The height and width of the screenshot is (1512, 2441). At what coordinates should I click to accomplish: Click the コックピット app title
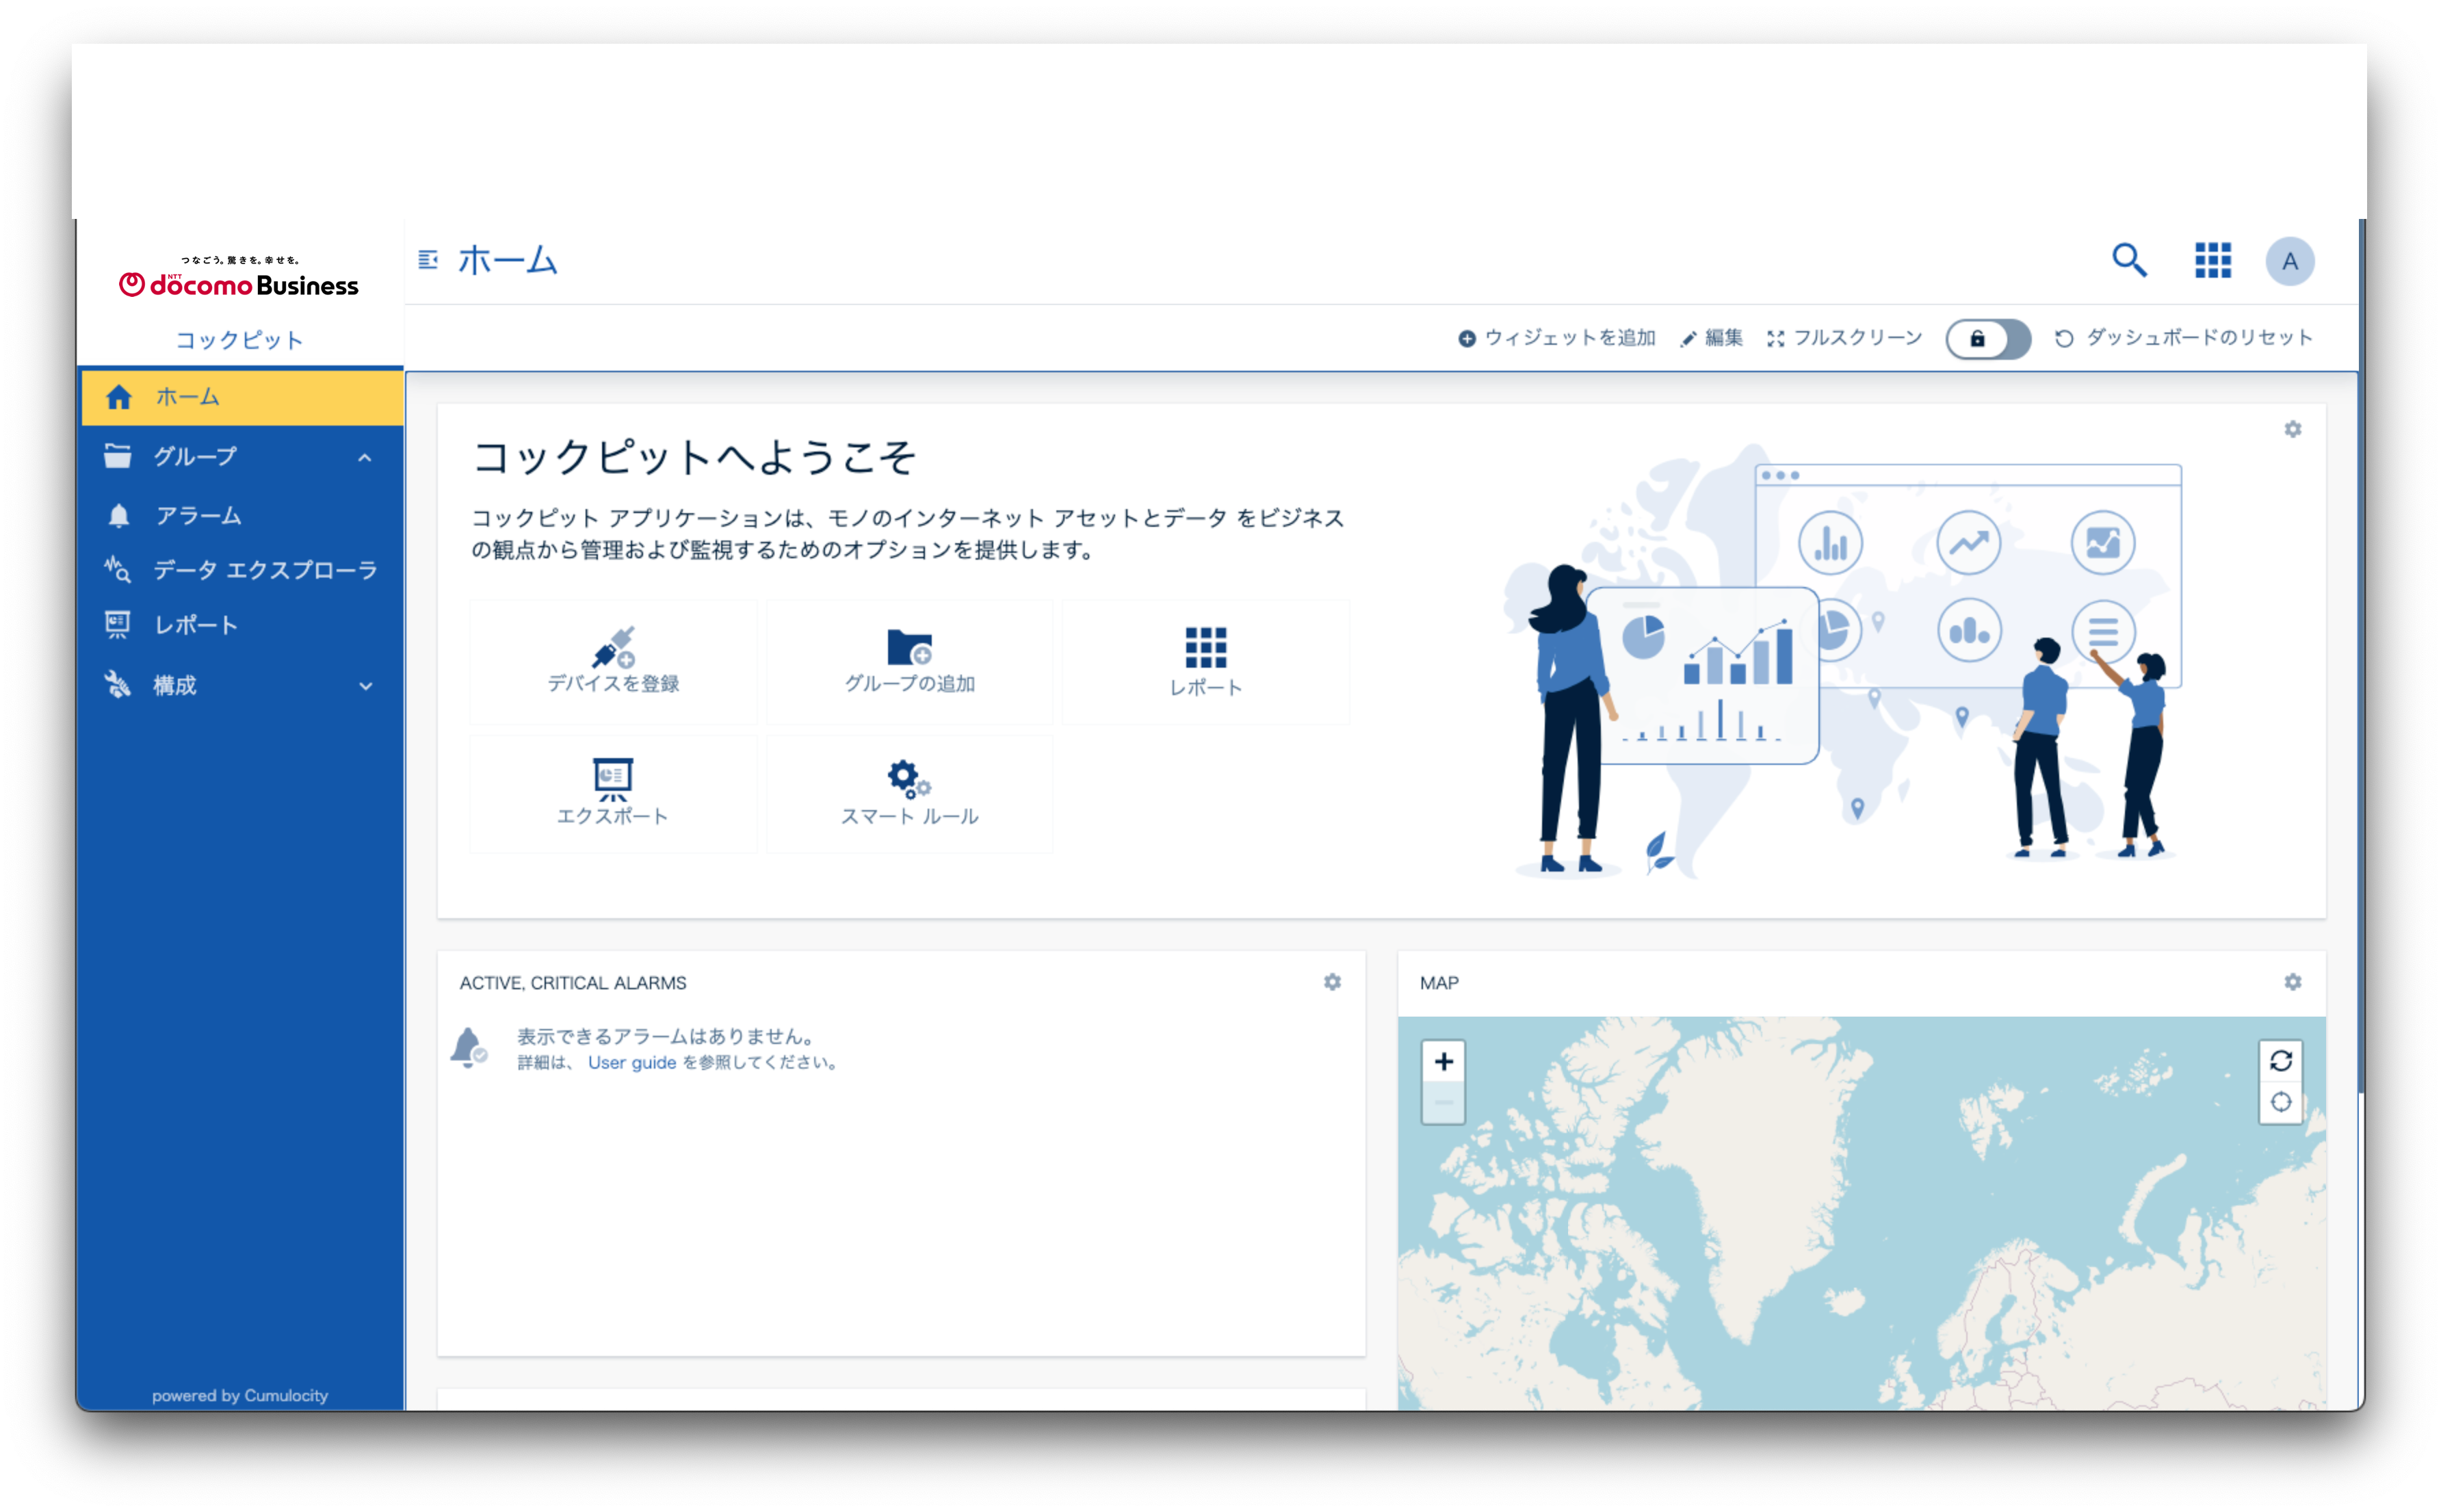(x=239, y=340)
